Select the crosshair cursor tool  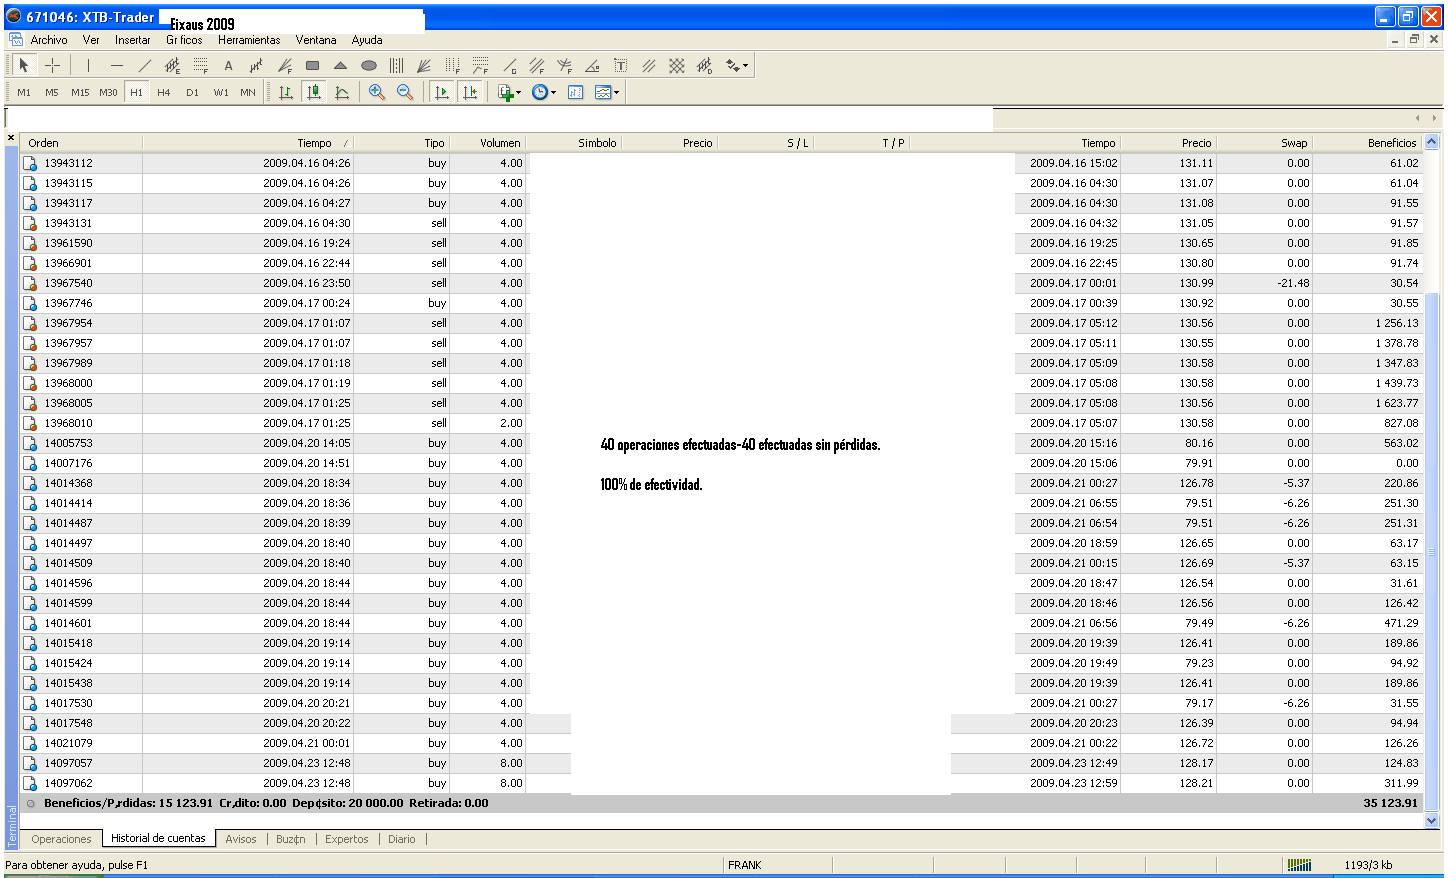pos(53,66)
